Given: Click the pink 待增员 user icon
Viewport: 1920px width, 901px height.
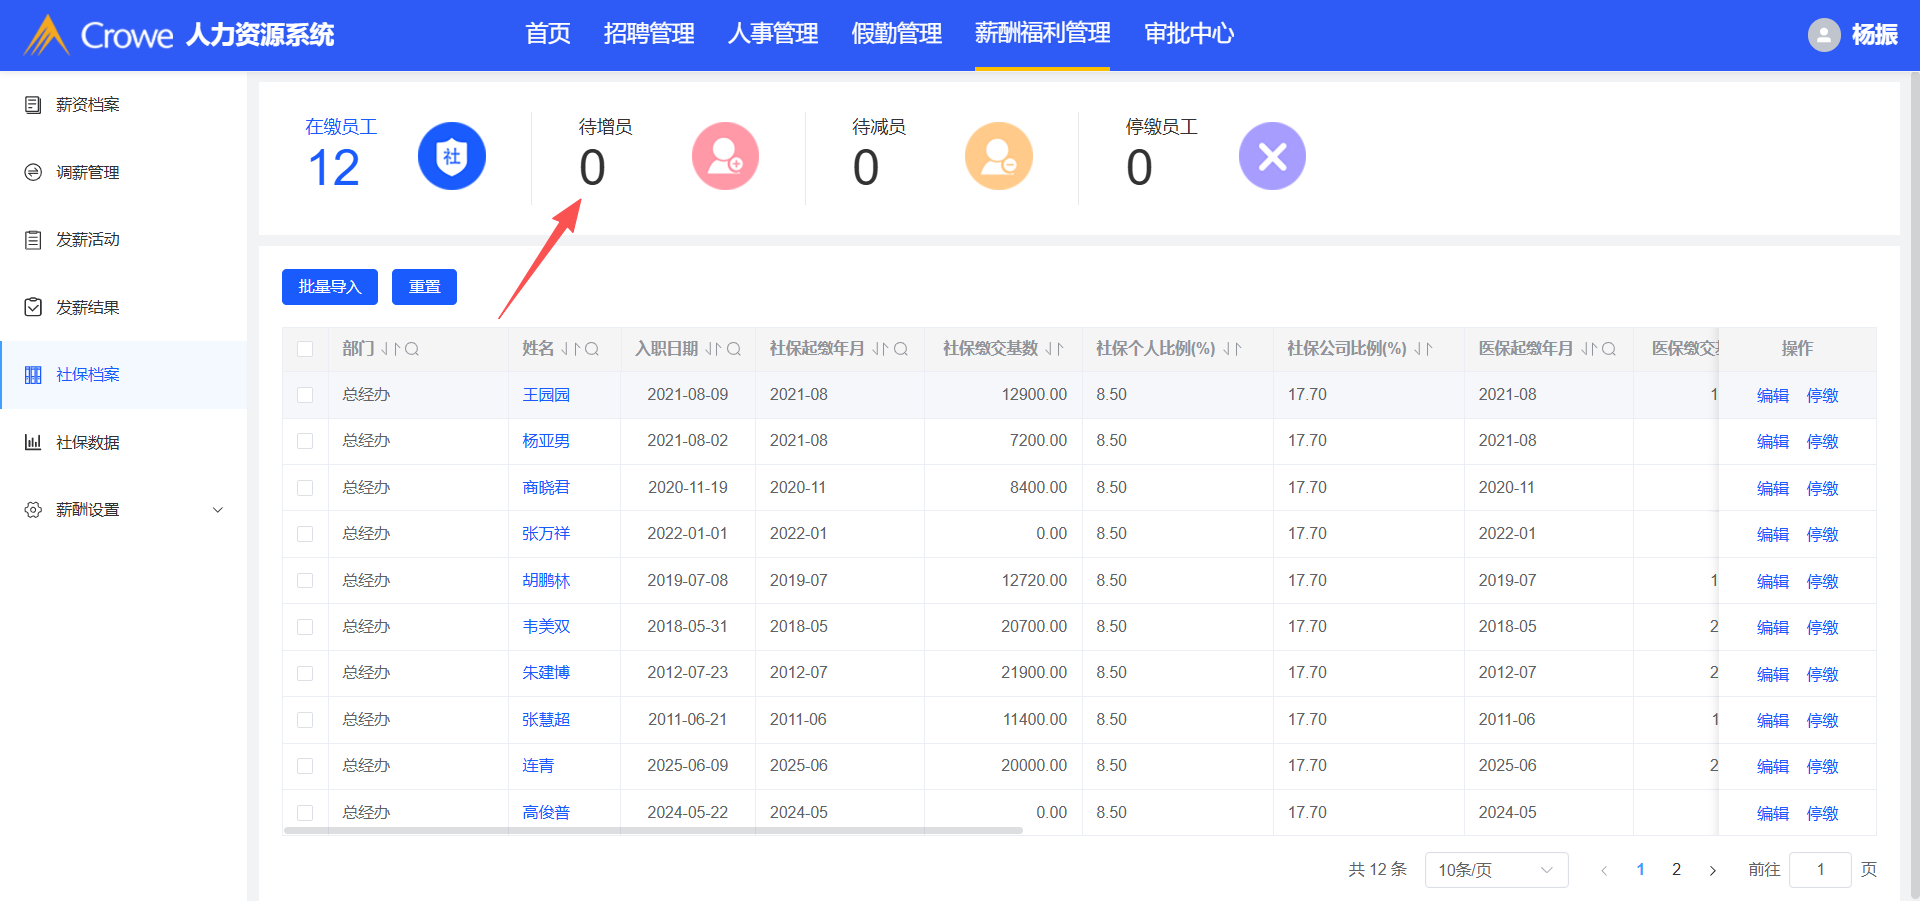Looking at the screenshot, I should click(725, 156).
